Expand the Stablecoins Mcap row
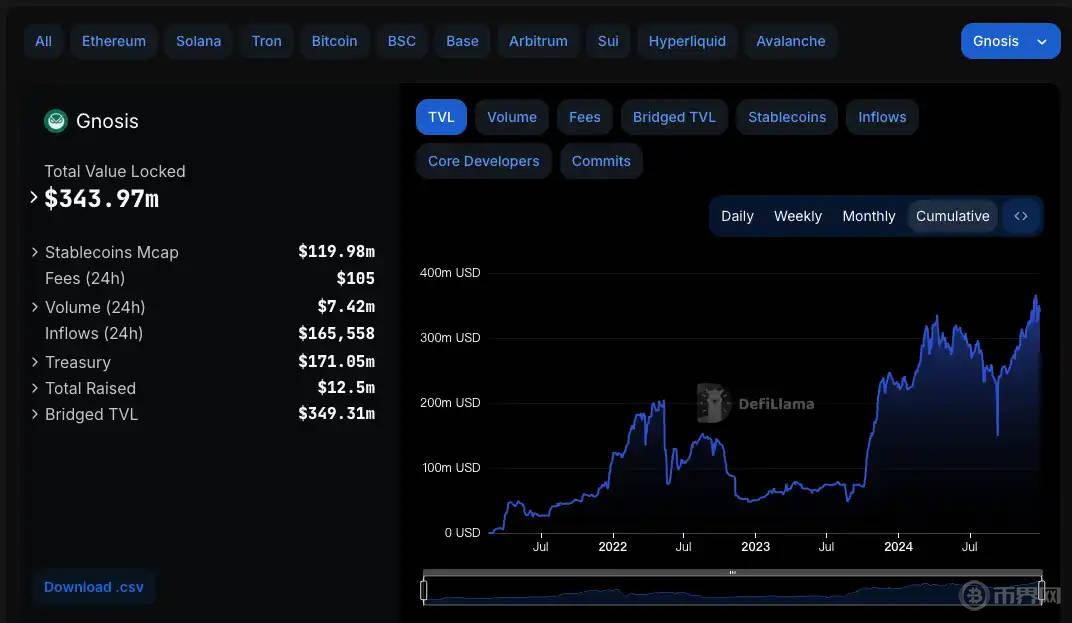The width and height of the screenshot is (1072, 623). click(36, 252)
